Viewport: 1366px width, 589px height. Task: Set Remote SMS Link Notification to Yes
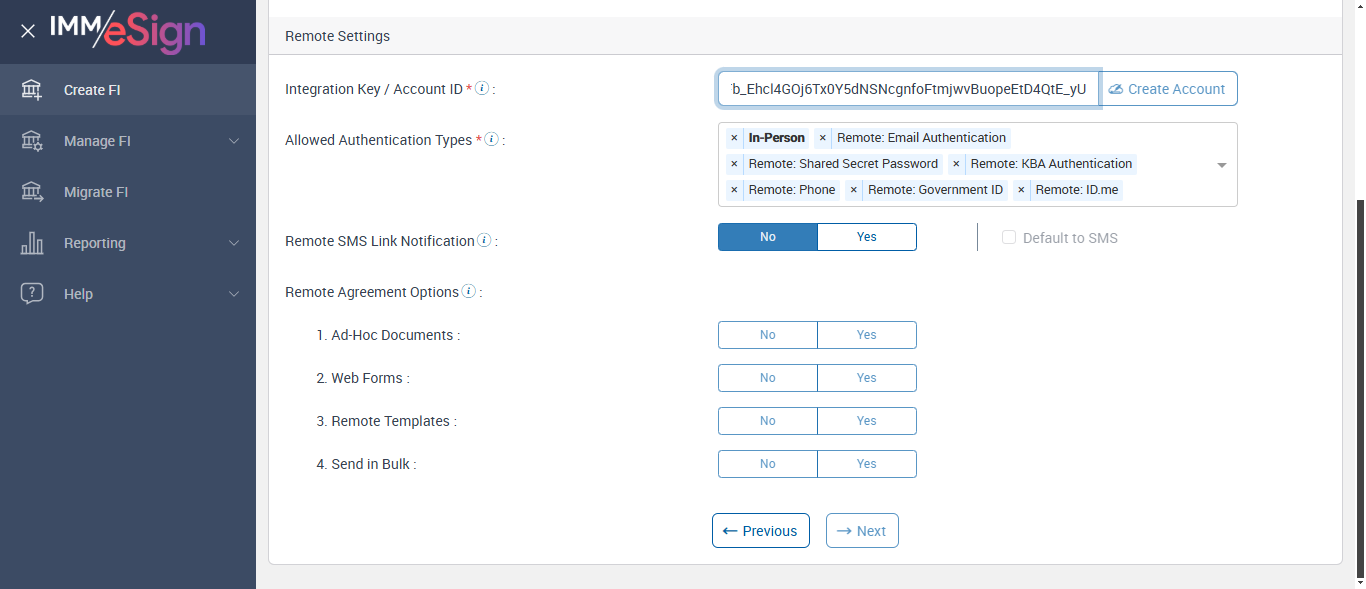click(x=866, y=237)
